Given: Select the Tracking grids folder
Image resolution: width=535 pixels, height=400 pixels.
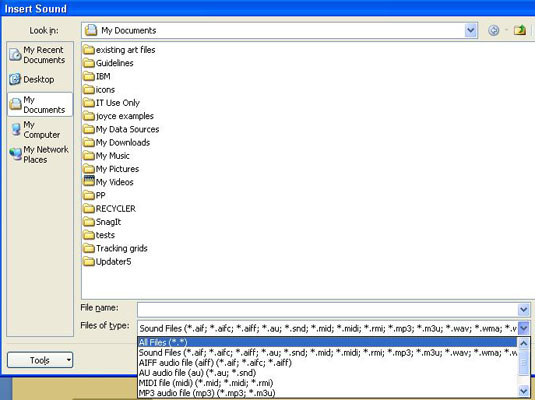Looking at the screenshot, I should pos(116,248).
